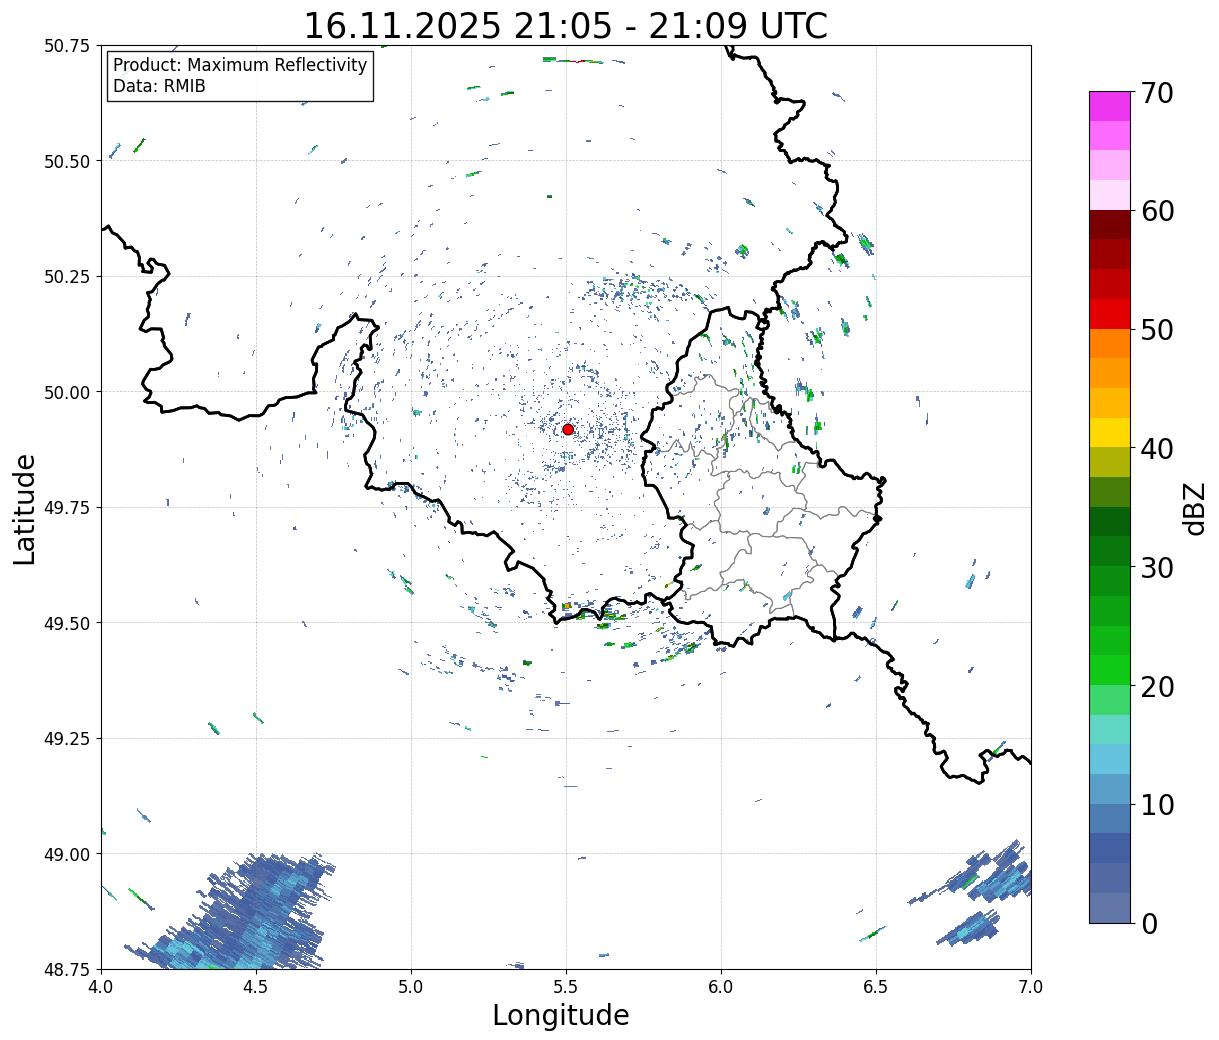
Task: Click the longitude tick label 6.0
Action: 721,987
